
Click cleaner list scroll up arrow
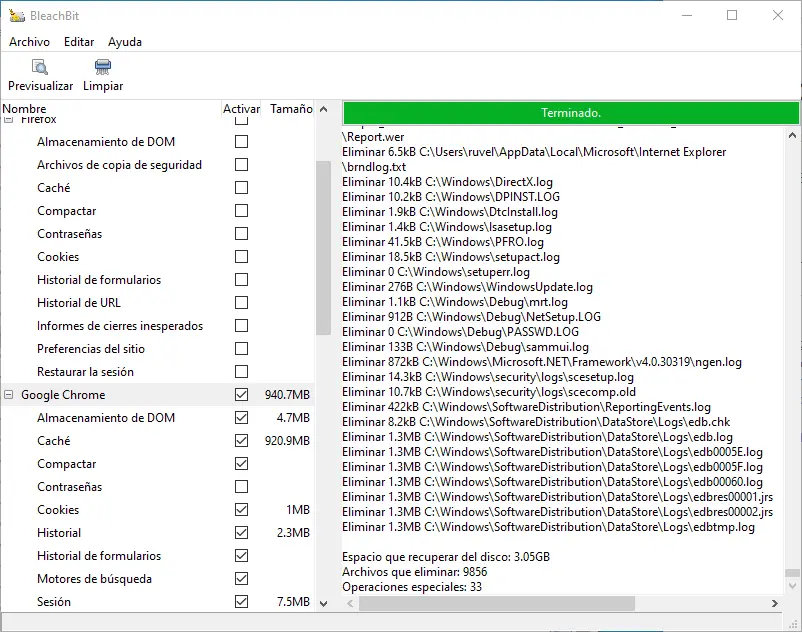(x=323, y=109)
